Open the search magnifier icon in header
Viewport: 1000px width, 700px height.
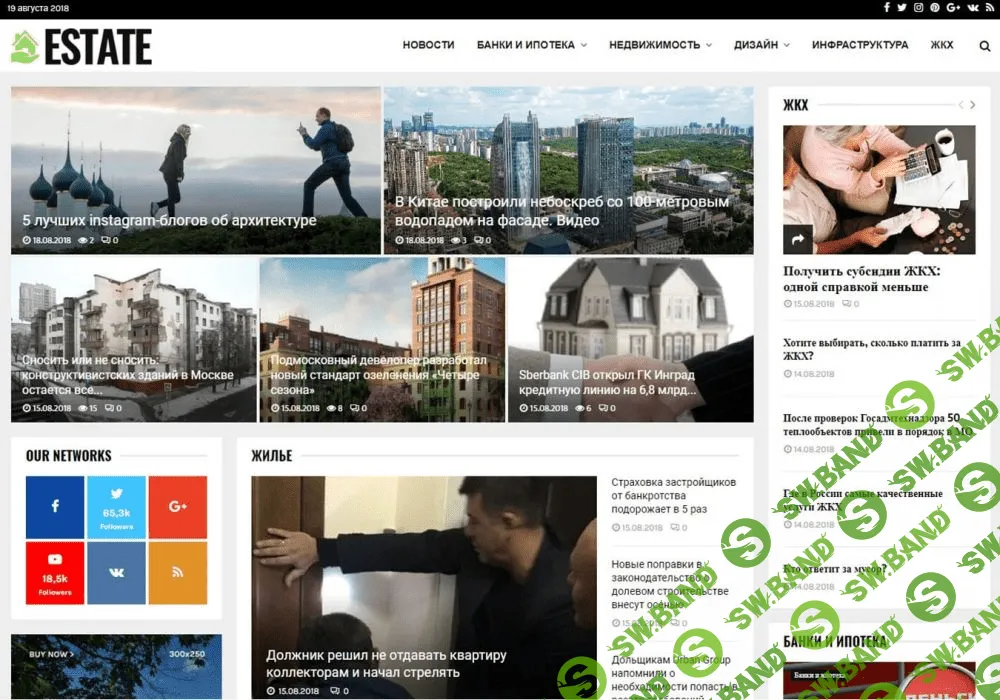coord(984,45)
